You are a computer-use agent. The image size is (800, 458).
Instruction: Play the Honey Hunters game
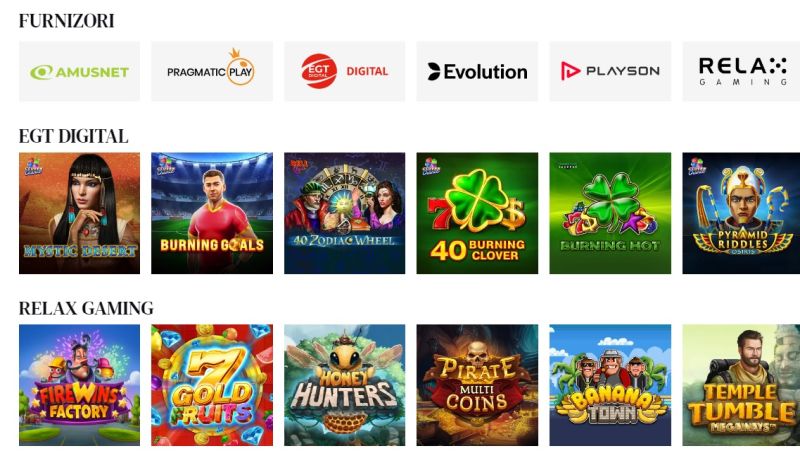click(x=344, y=385)
